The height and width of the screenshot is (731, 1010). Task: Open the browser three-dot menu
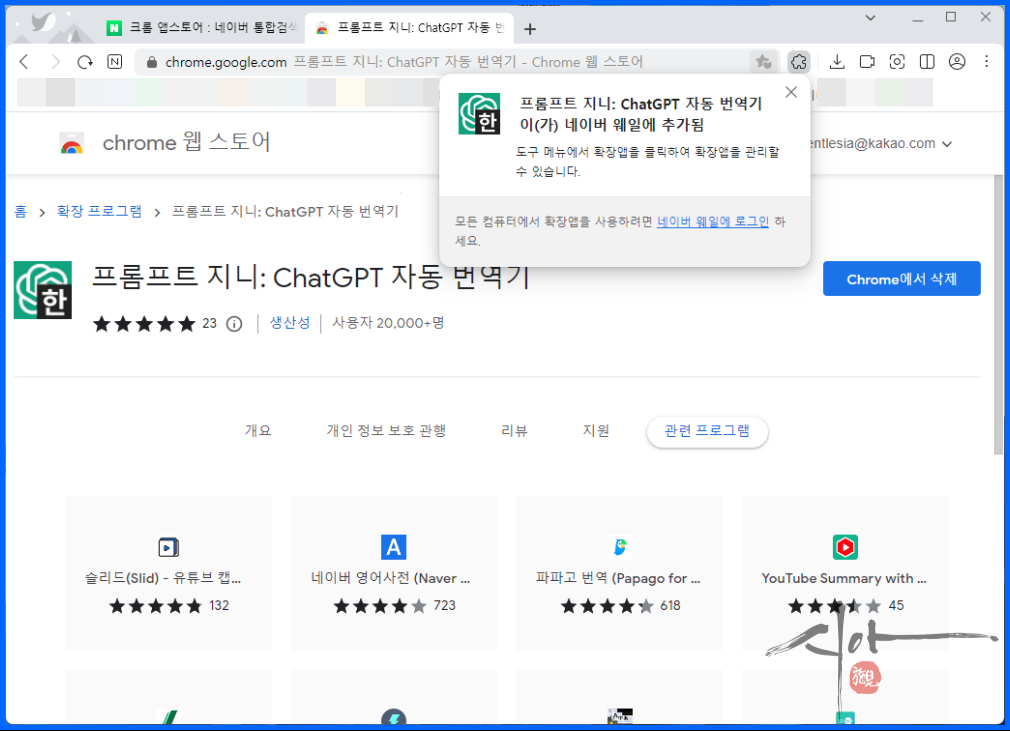pos(987,62)
